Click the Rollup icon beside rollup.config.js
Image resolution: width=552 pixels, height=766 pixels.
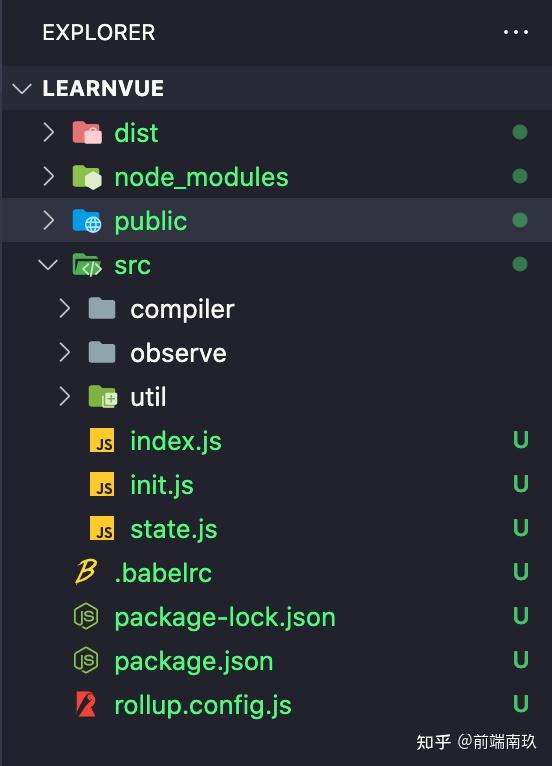(86, 704)
